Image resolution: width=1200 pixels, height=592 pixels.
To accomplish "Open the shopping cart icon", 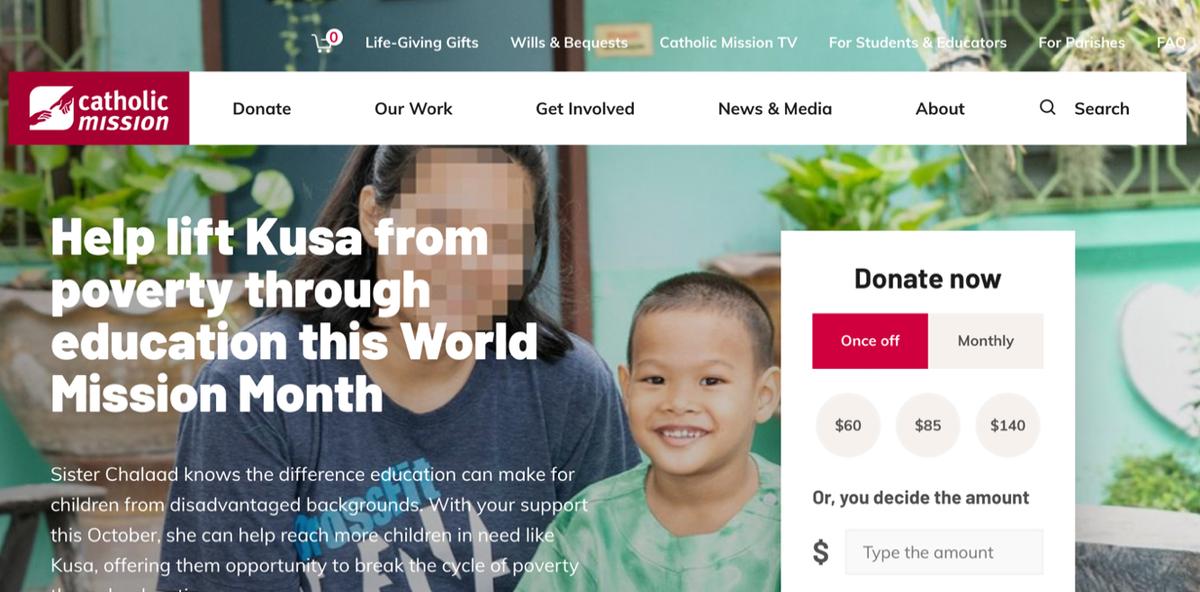I will pyautogui.click(x=323, y=43).
